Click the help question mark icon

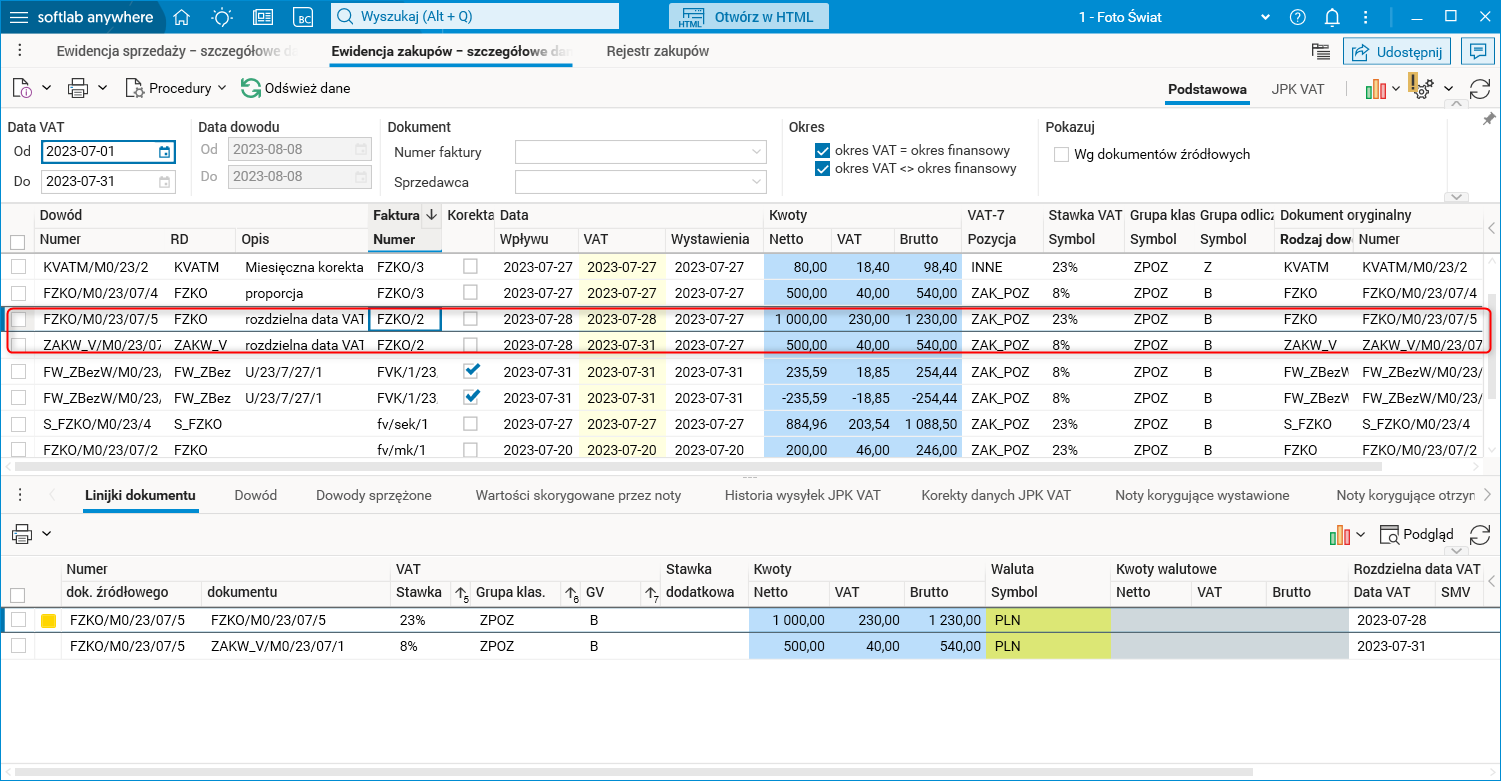pos(1298,17)
